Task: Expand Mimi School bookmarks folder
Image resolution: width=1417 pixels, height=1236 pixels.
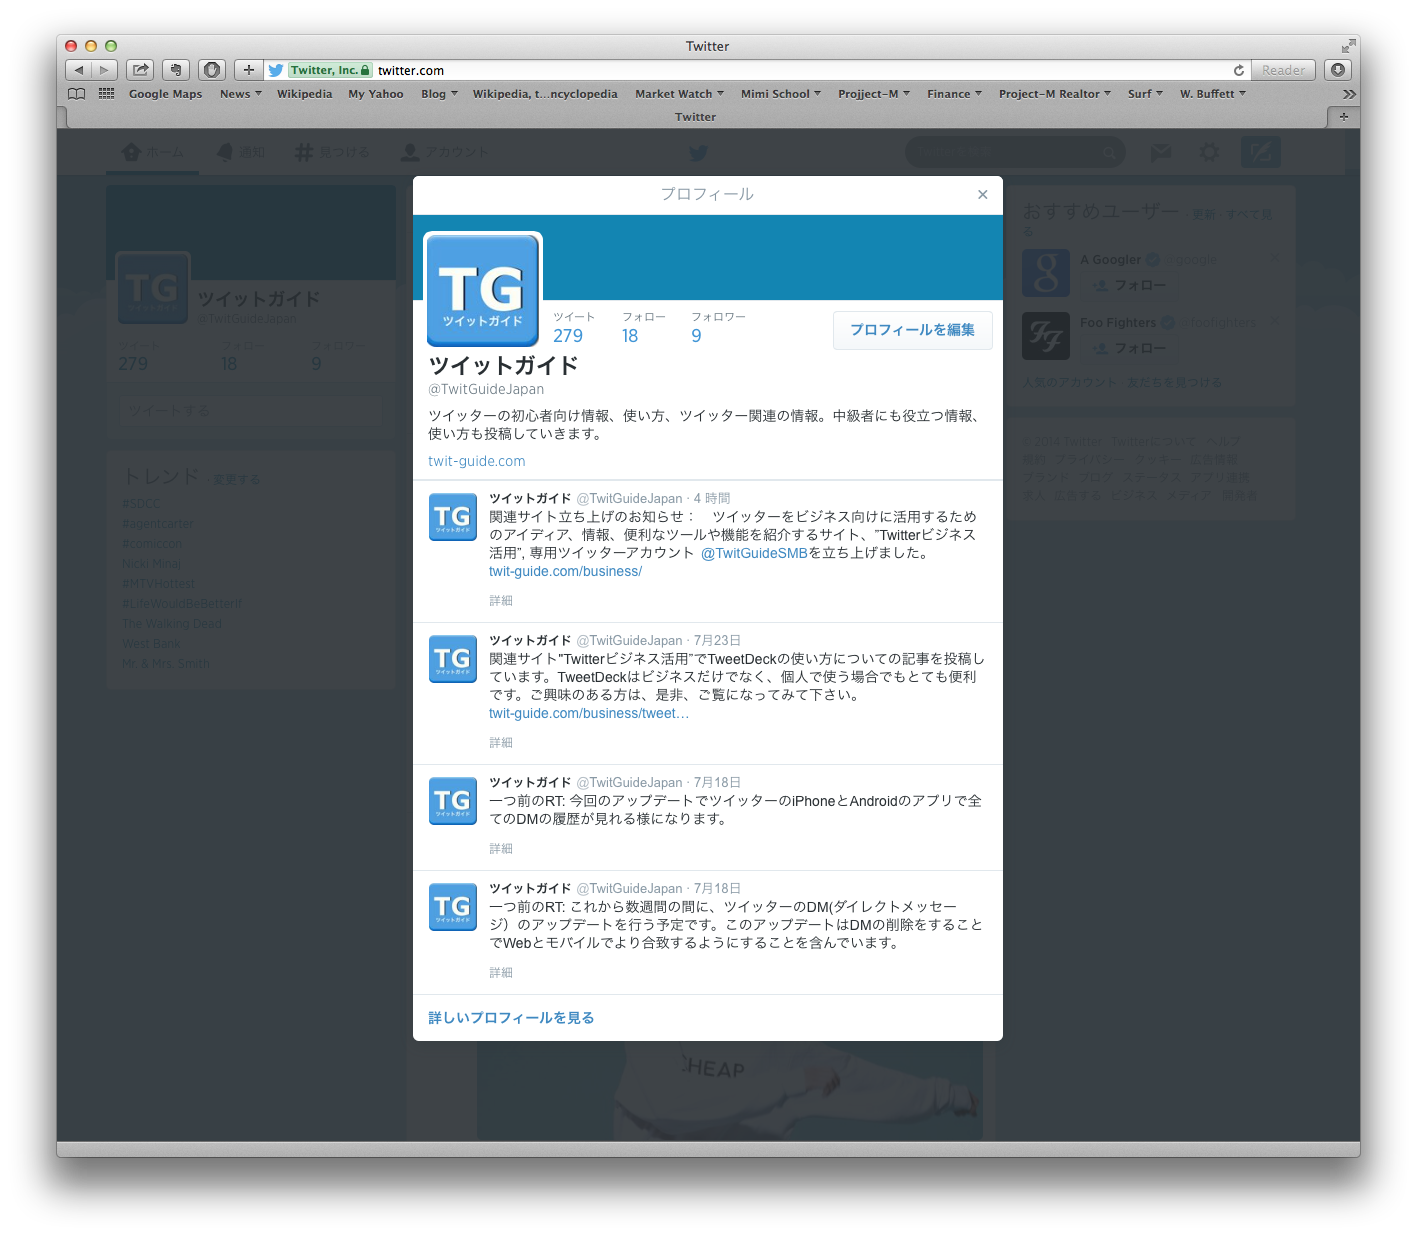Action: [x=781, y=94]
